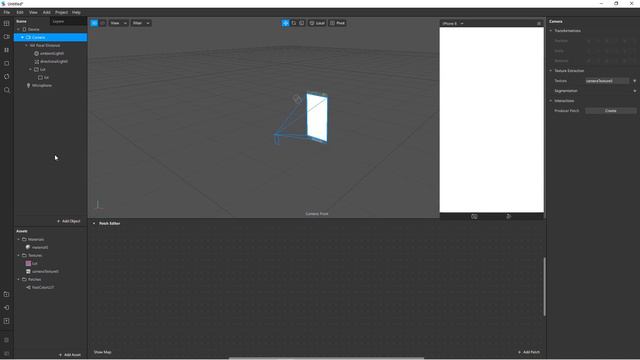
Task: Click the pause icon in left sidebar
Action: coord(7,50)
